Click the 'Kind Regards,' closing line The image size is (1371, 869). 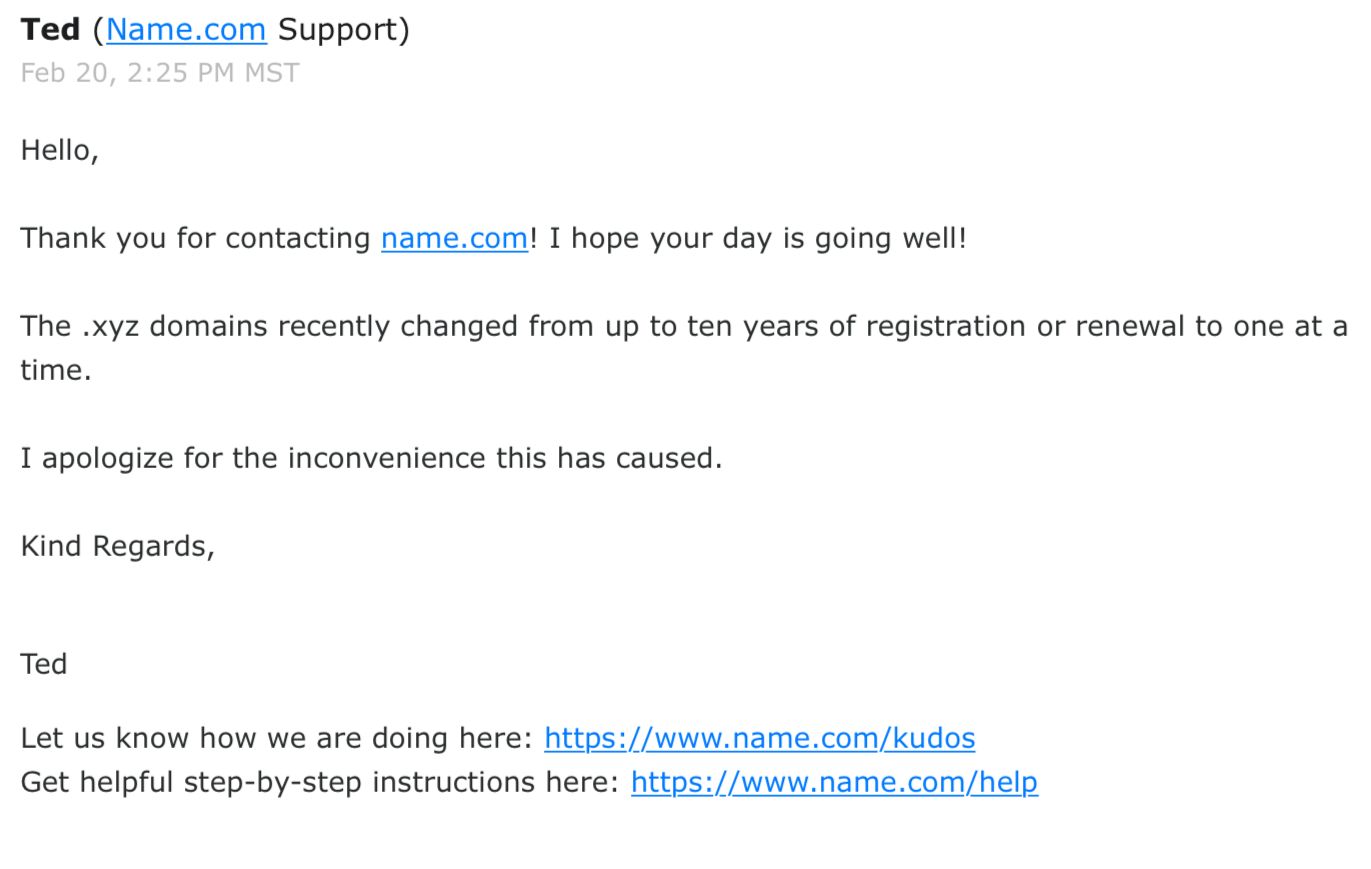[117, 546]
